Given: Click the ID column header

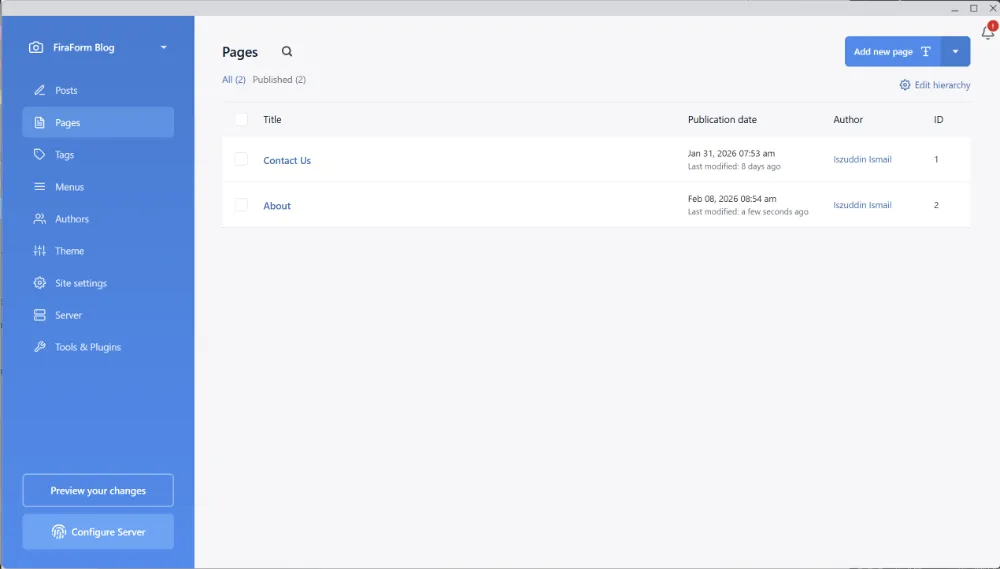Looking at the screenshot, I should (x=938, y=119).
